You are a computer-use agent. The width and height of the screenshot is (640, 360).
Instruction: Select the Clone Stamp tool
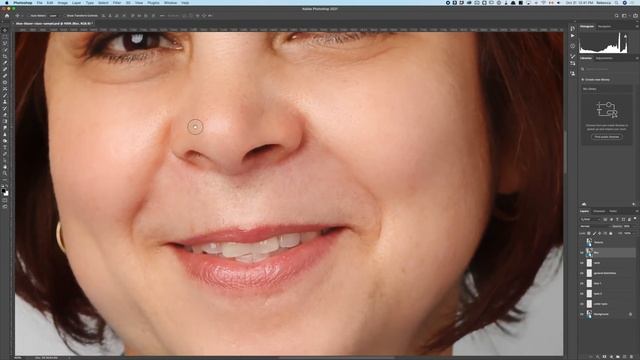point(5,102)
